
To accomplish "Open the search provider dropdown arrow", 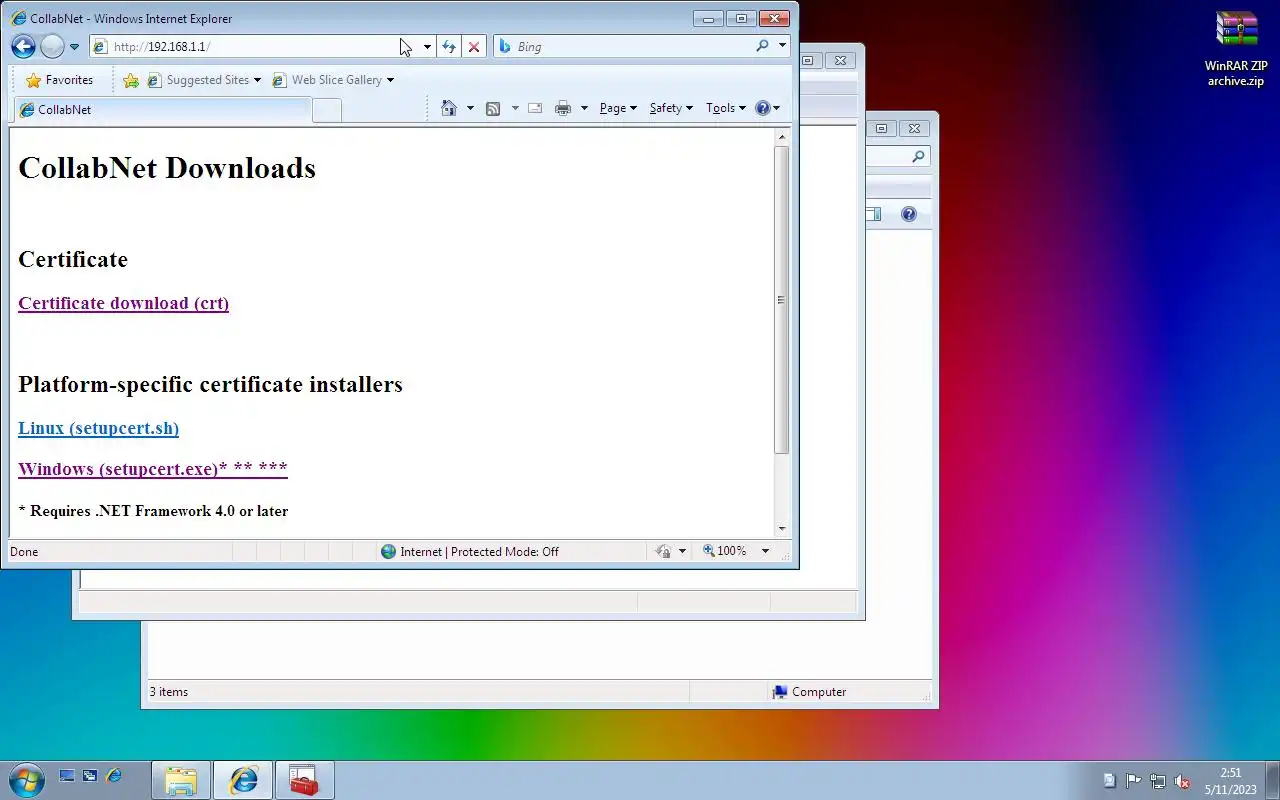I will 782,46.
